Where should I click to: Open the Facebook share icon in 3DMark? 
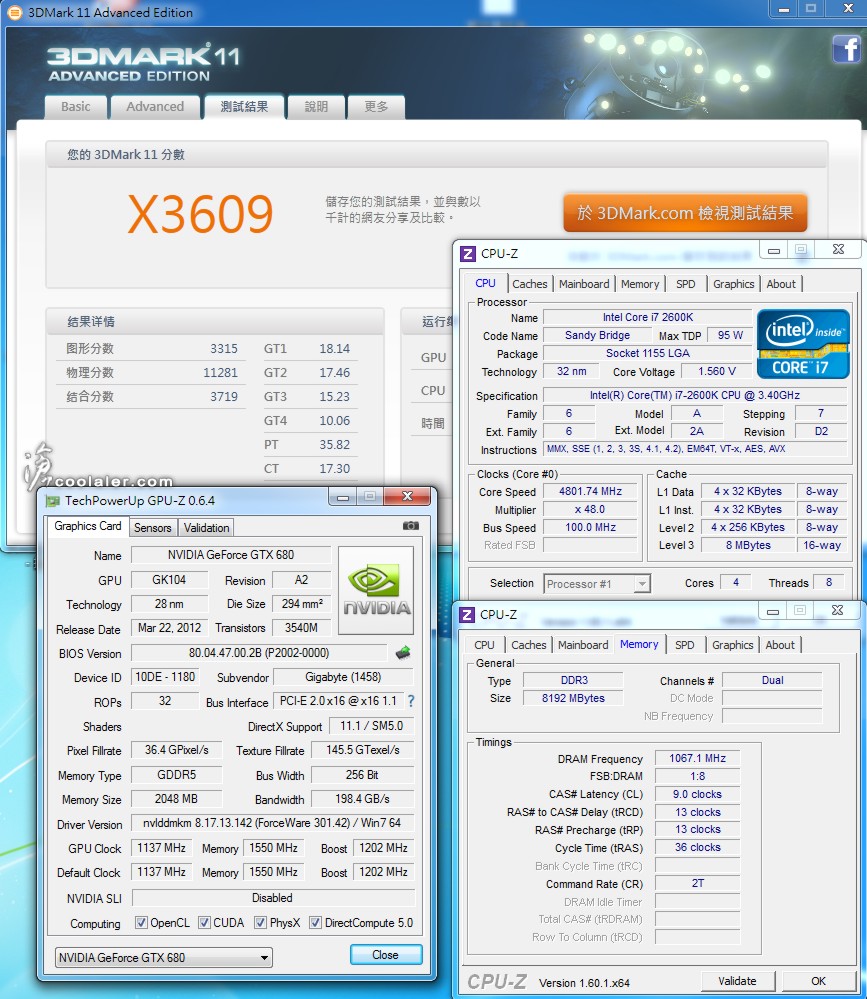point(847,48)
